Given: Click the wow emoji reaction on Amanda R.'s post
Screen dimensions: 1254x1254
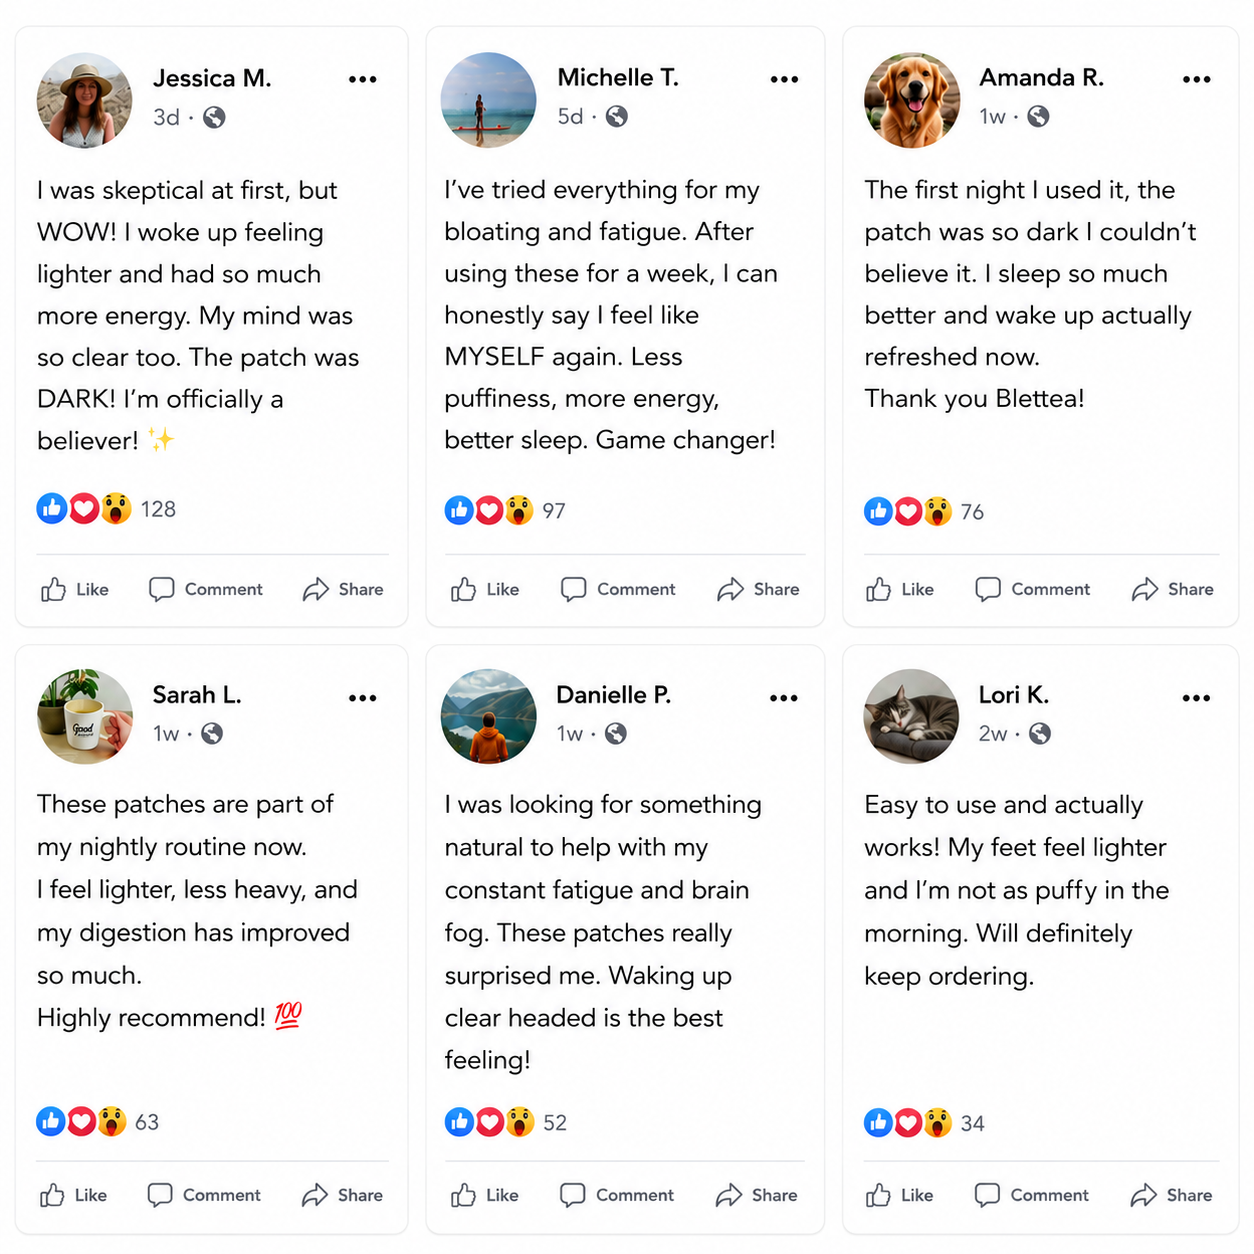Looking at the screenshot, I should pos(937,511).
